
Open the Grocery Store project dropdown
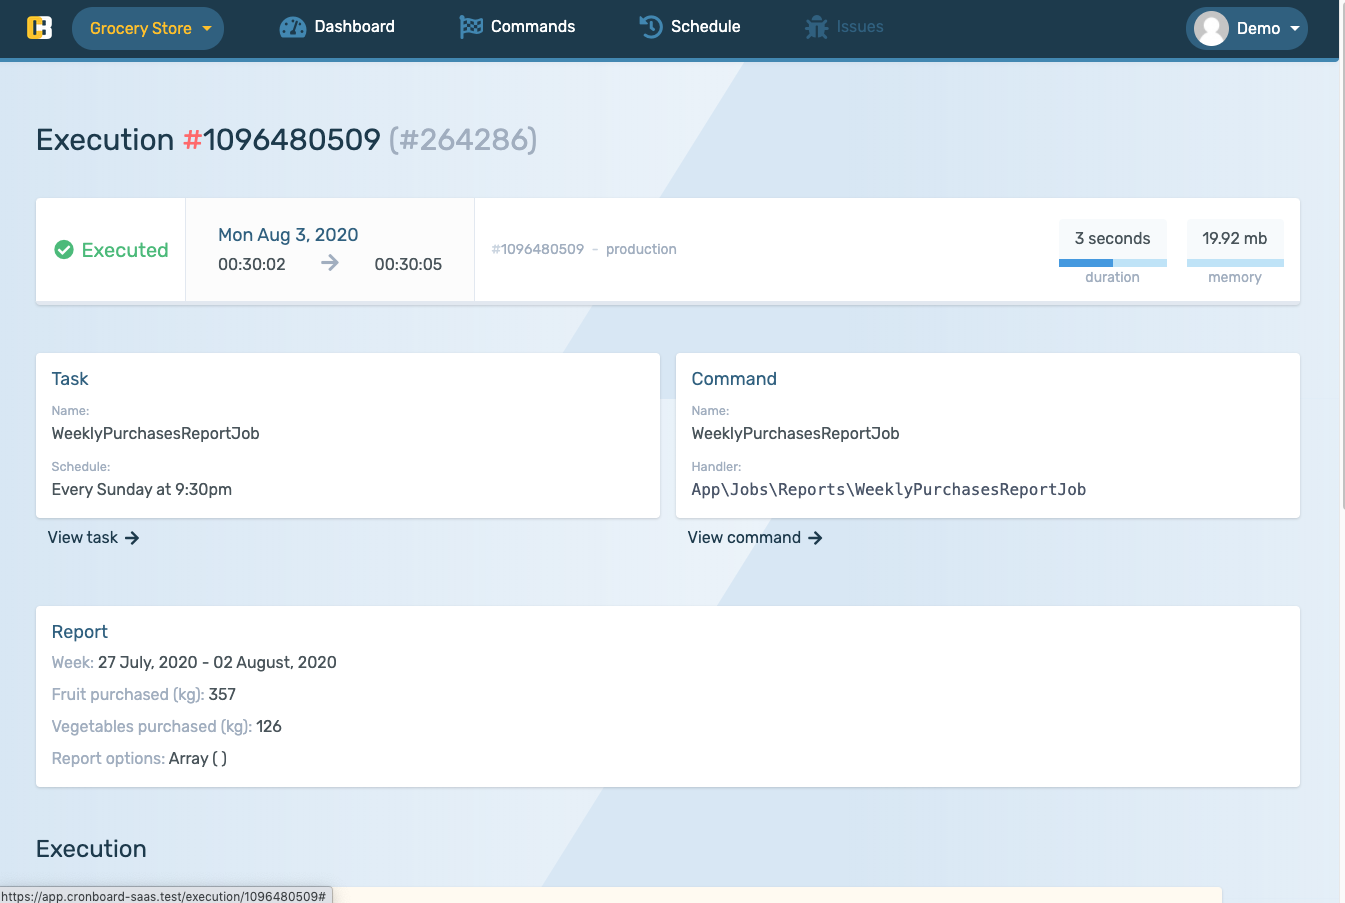(x=148, y=28)
